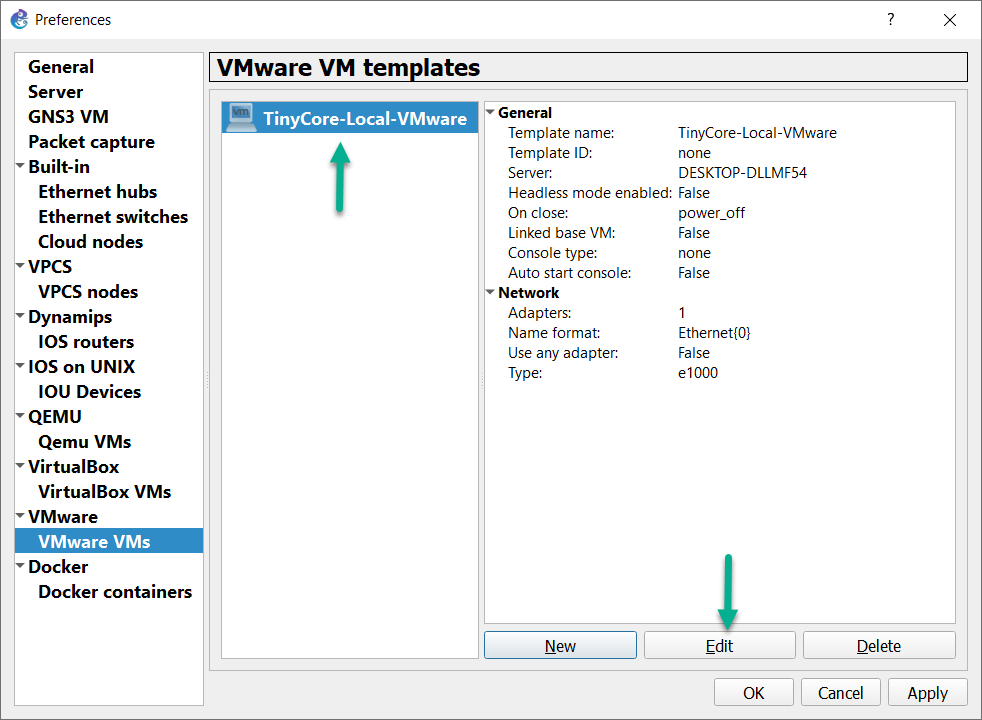Click the GNS3 app icon in title bar

[x=19, y=19]
